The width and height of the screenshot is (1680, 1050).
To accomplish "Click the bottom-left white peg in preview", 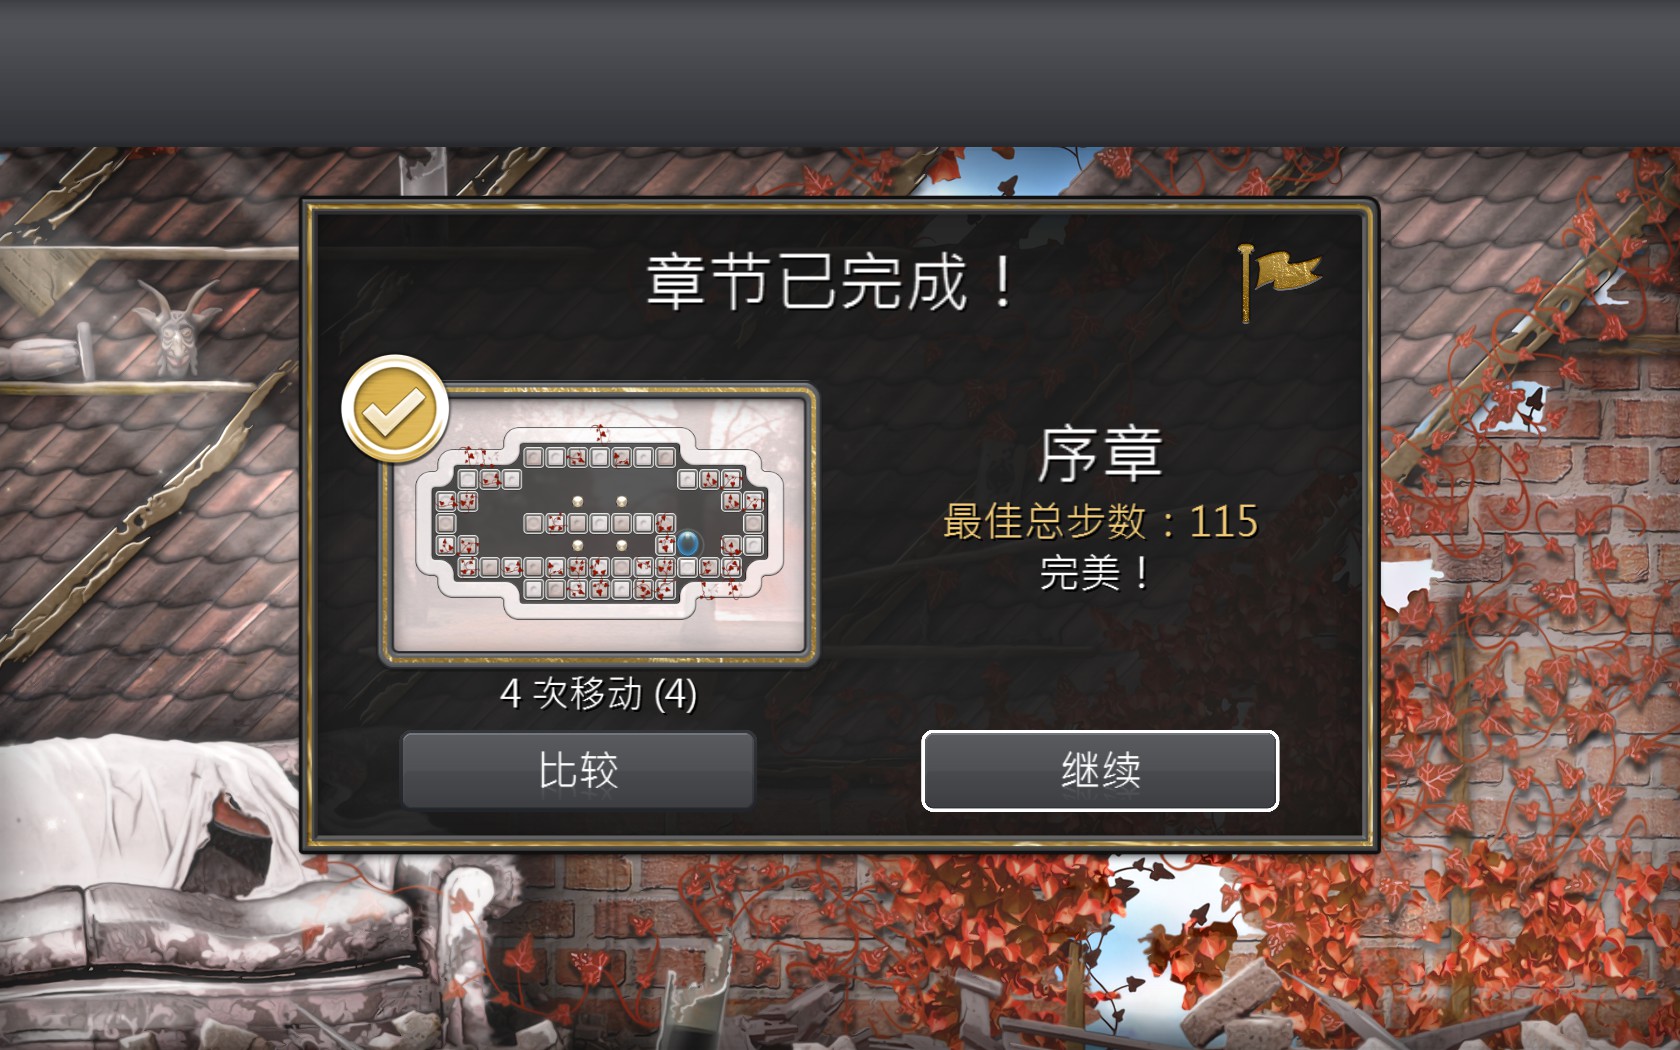I will coord(577,545).
